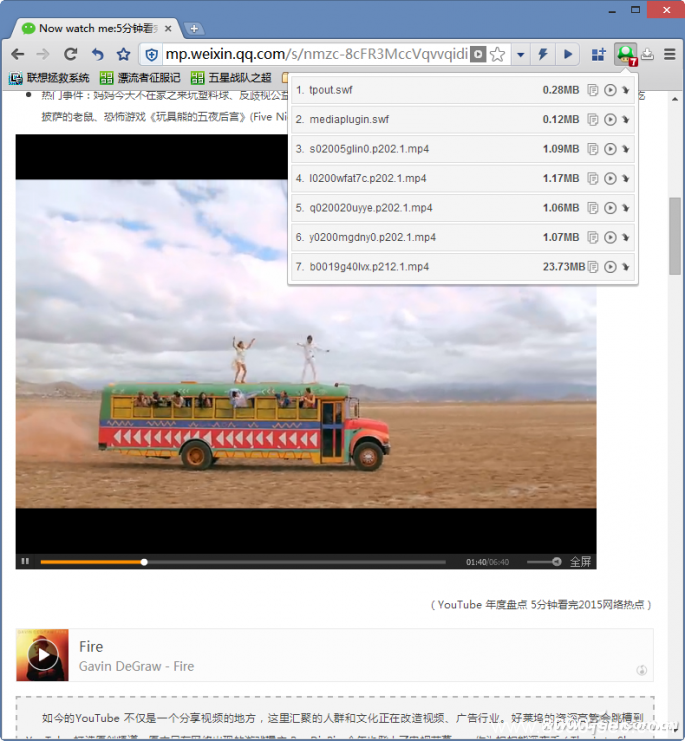Viewport: 685px width, 741px height.
Task: Go back to the previous page
Action: coord(18,54)
